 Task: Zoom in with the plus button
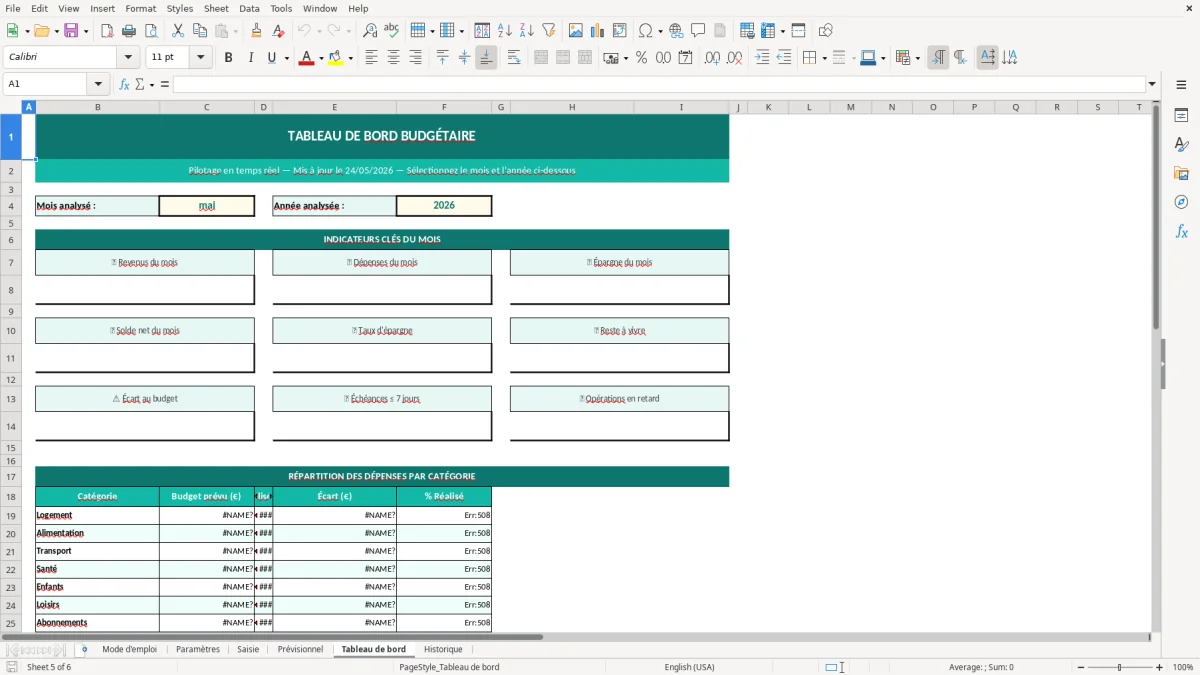(1160, 667)
